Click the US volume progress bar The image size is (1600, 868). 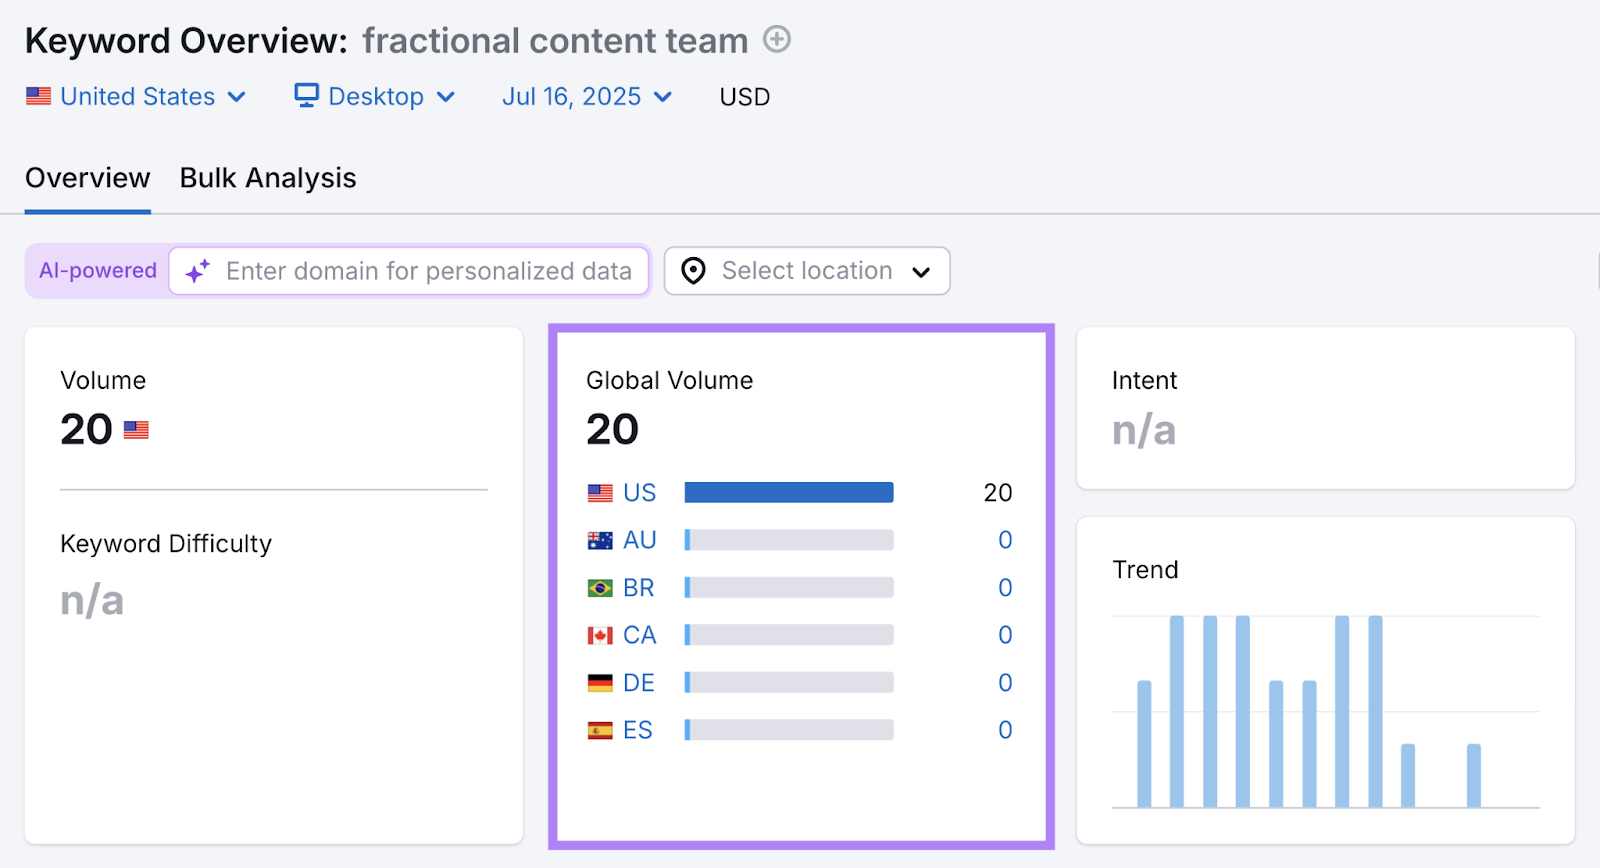[789, 493]
